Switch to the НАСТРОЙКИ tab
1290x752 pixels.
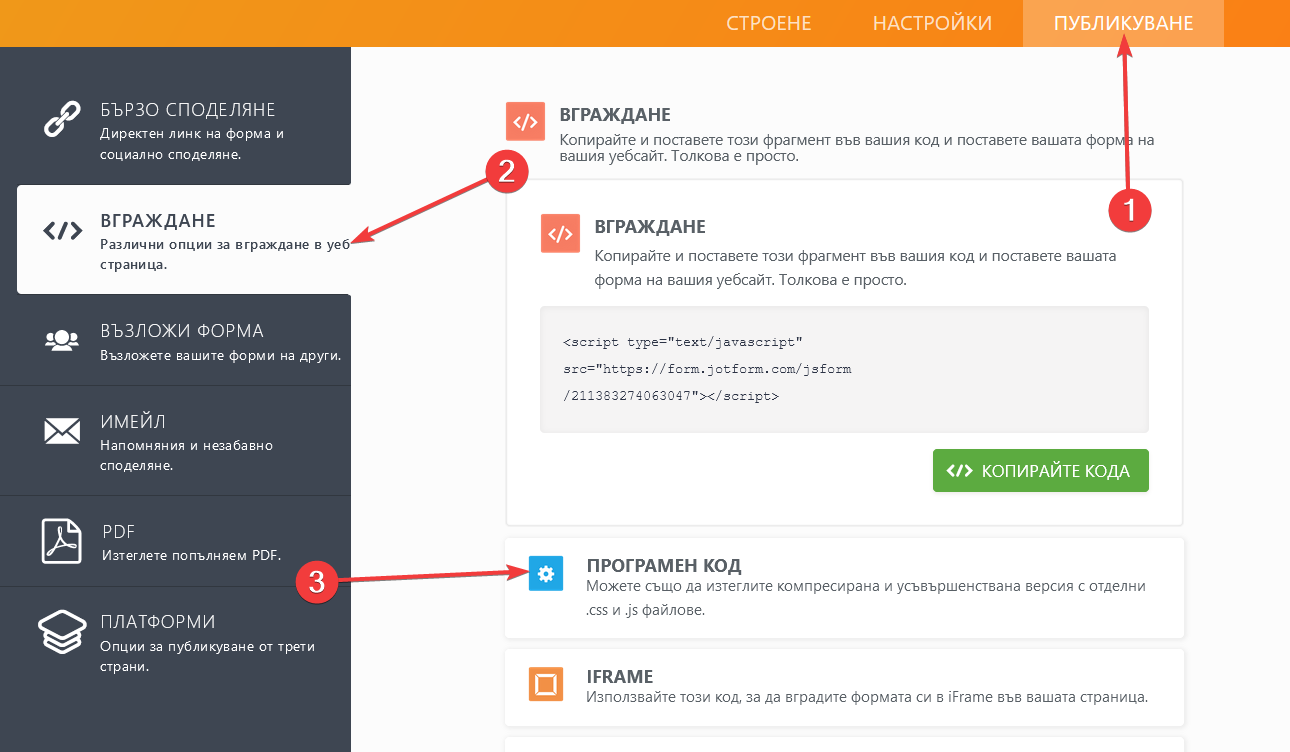tap(932, 23)
